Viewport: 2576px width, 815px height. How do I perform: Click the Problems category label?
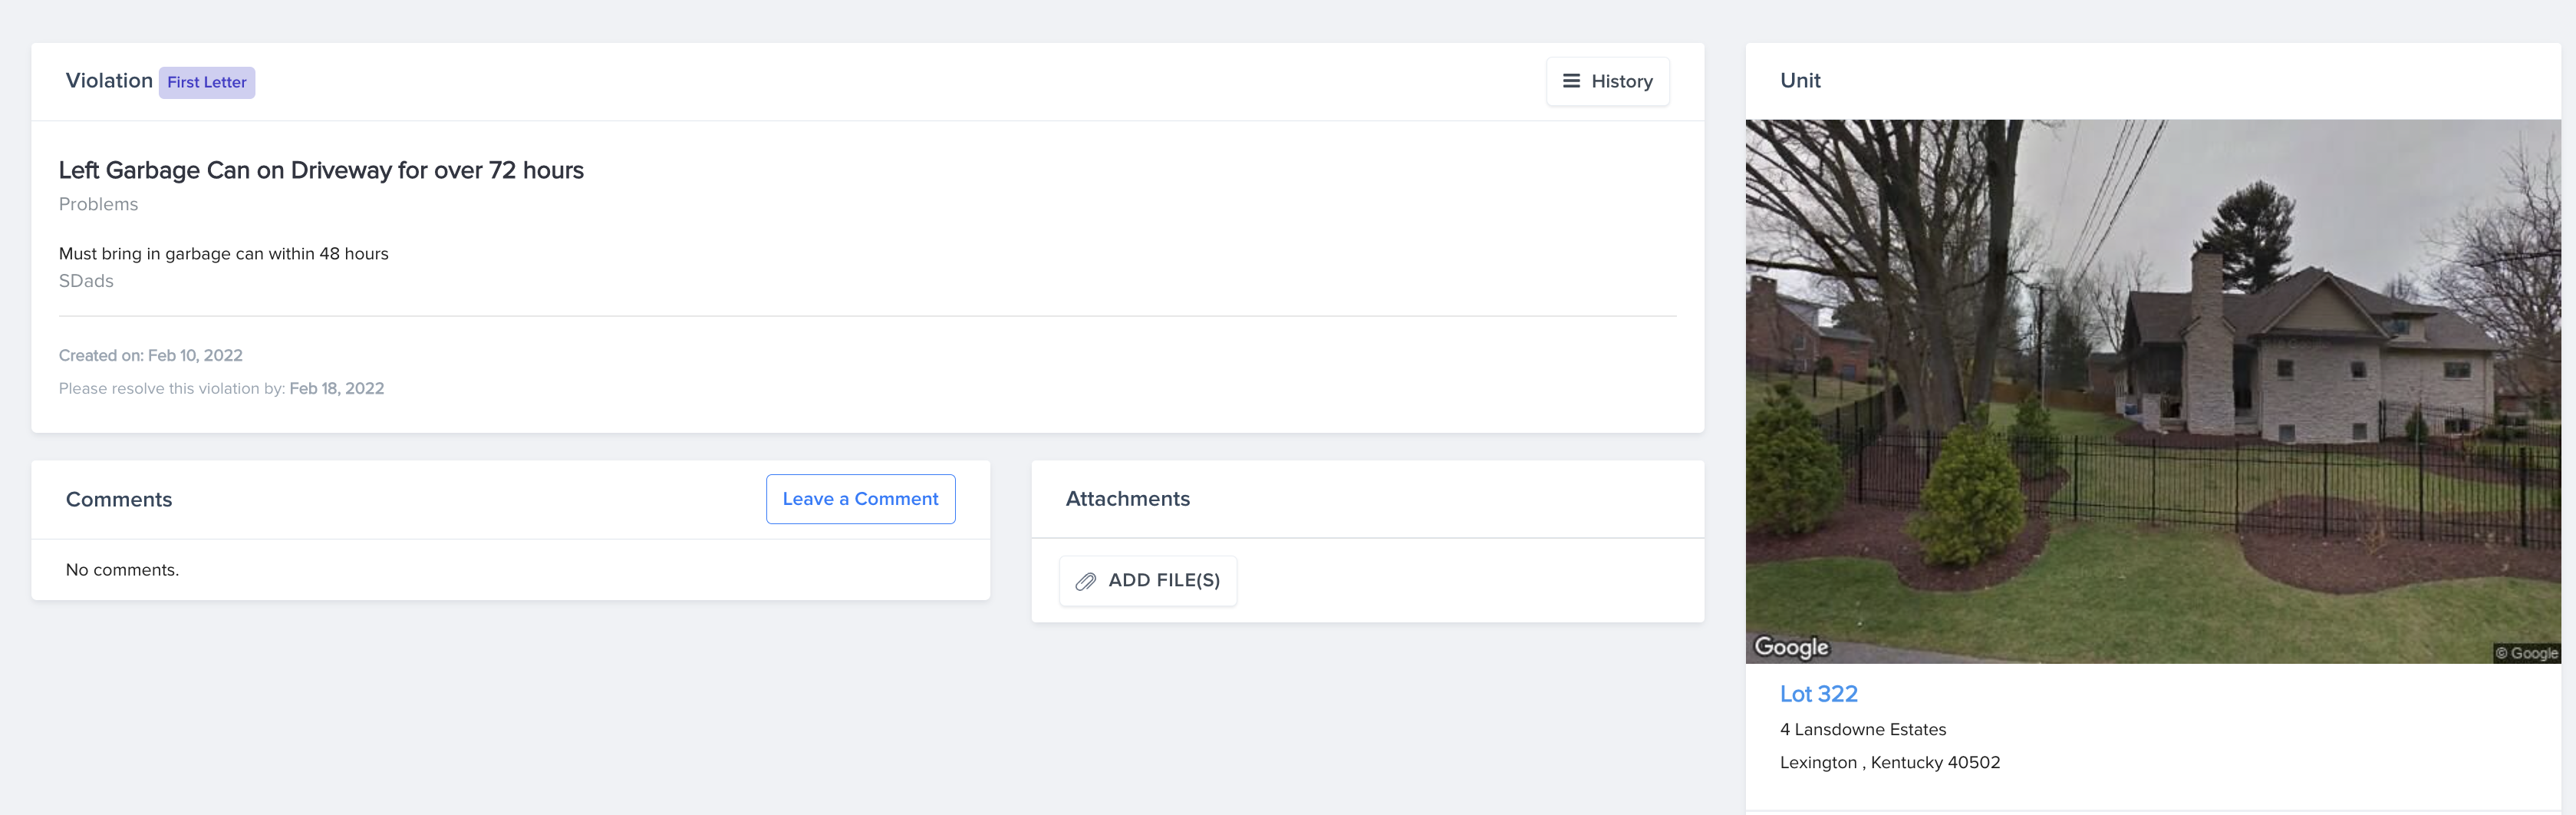pyautogui.click(x=98, y=204)
